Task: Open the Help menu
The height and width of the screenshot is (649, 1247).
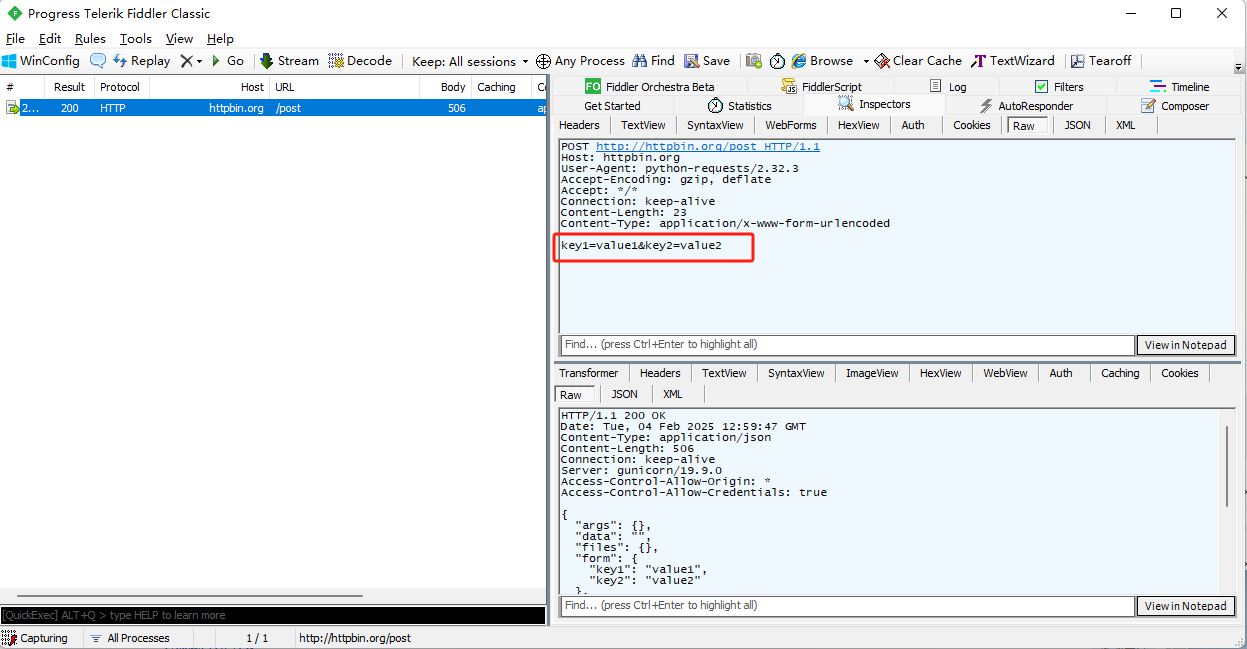Action: 220,39
